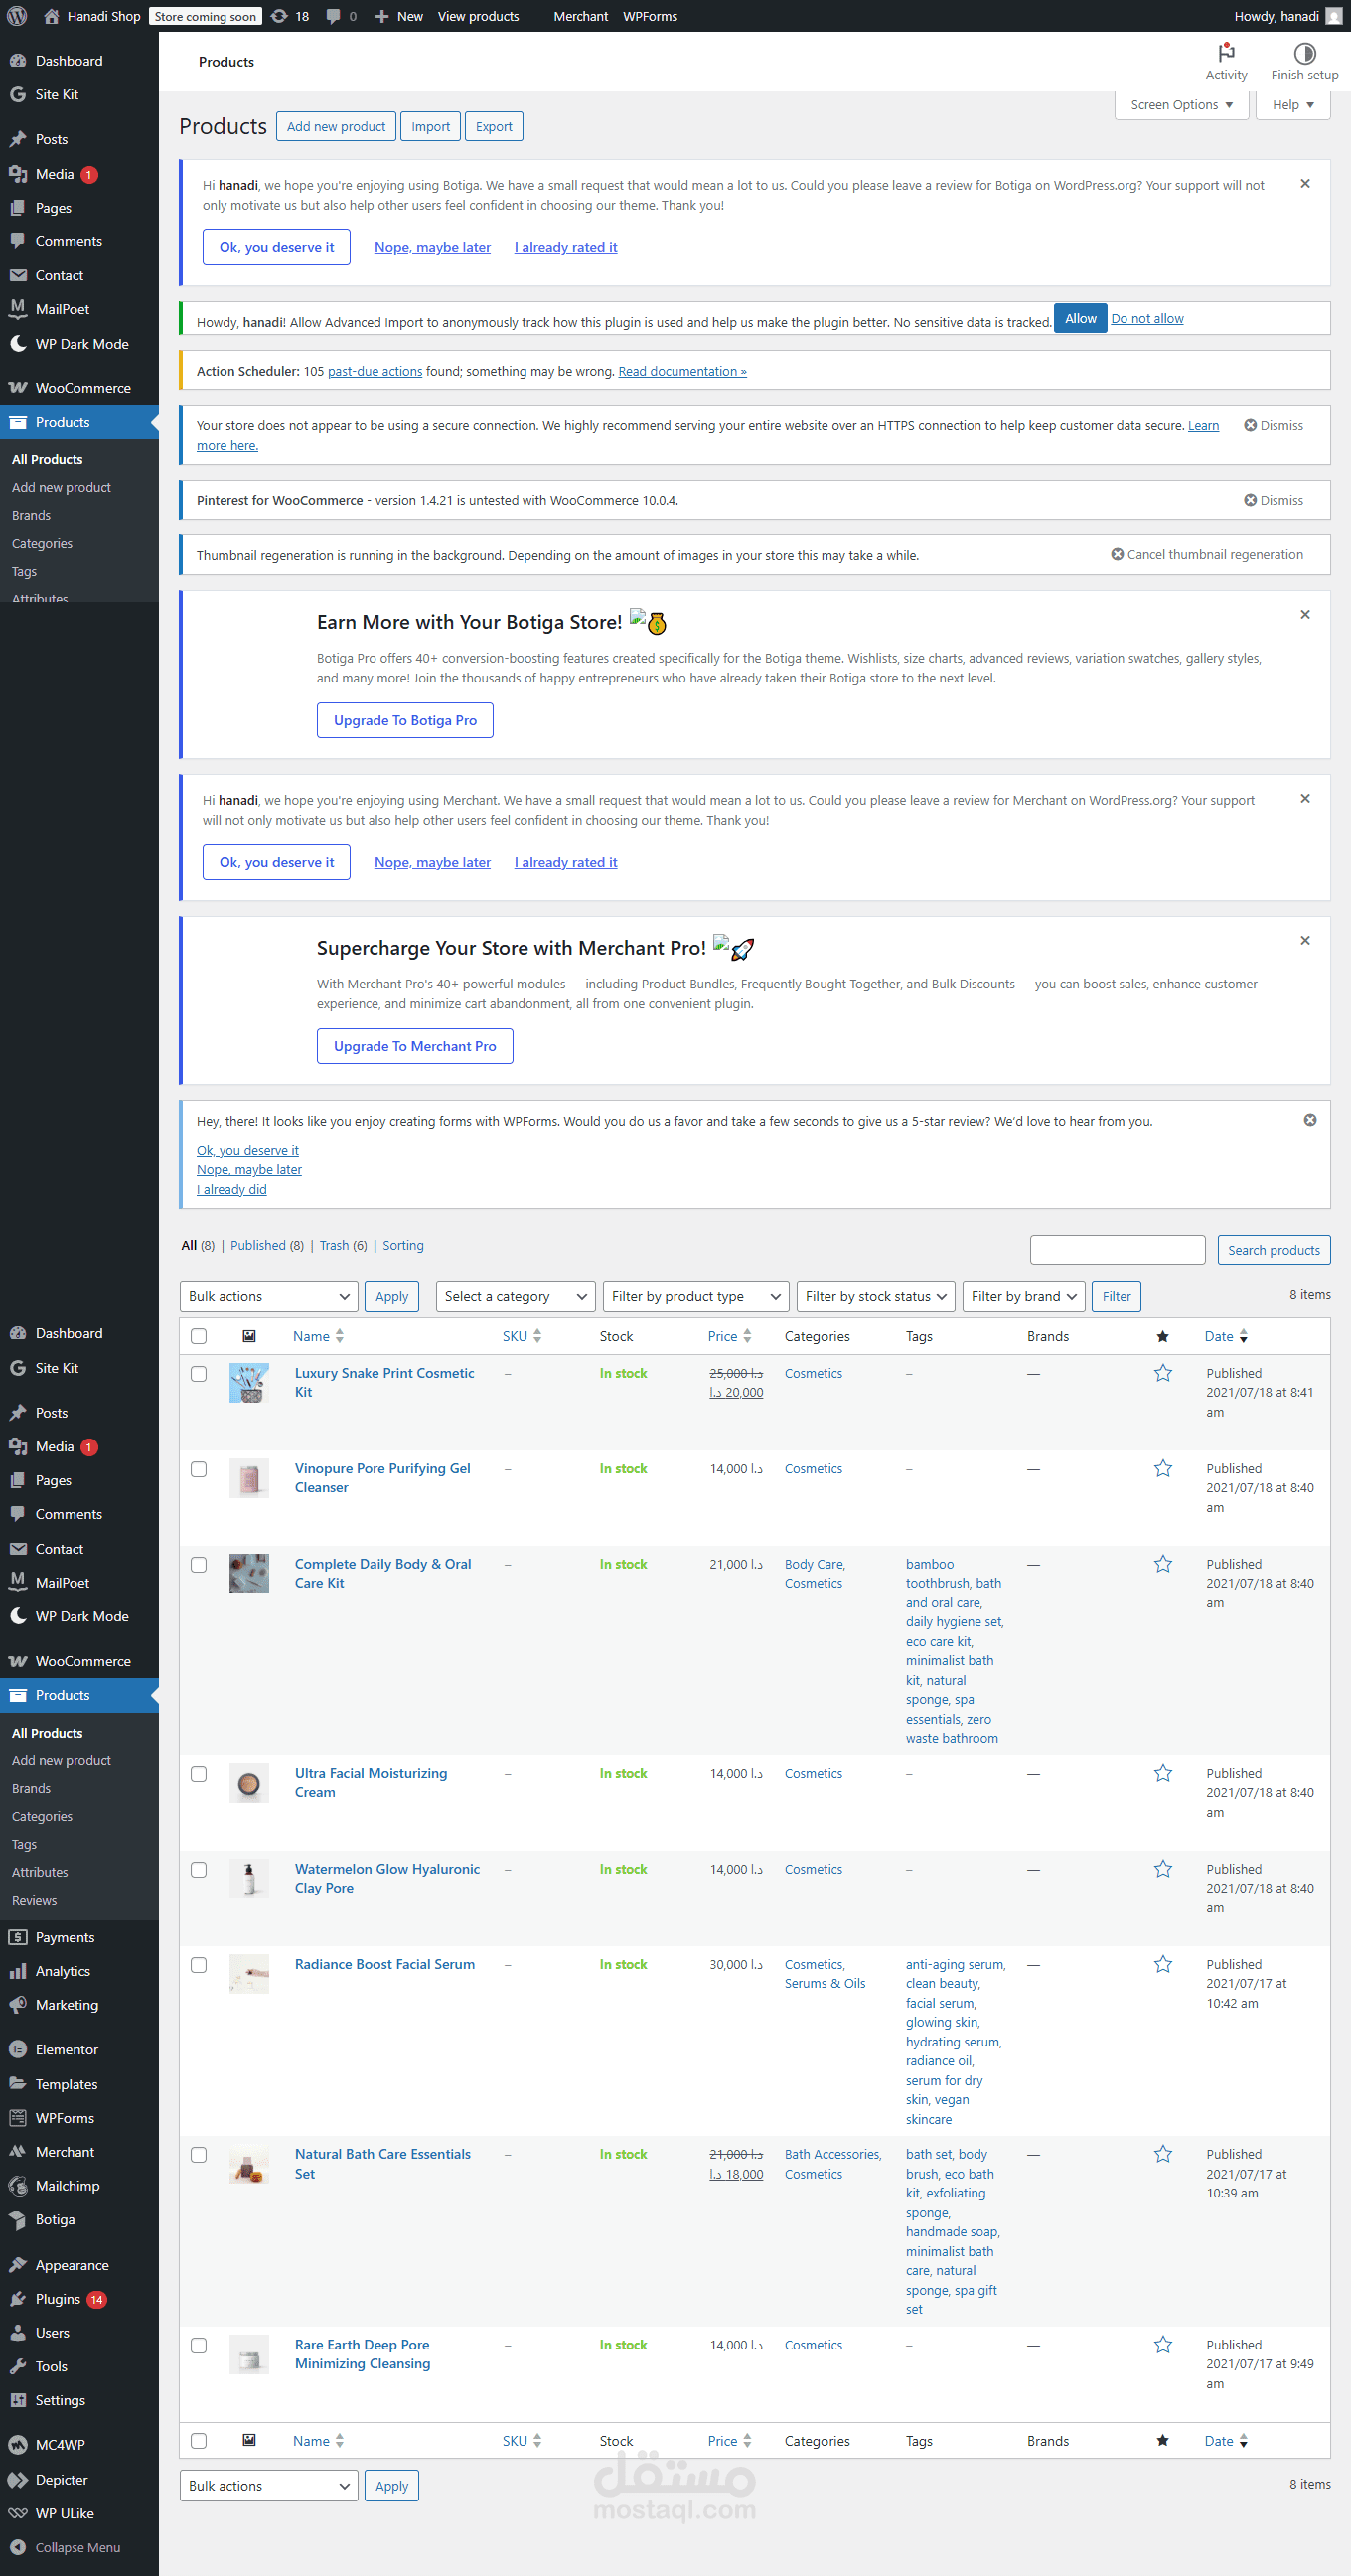Click the WordPress logo in admin bar
Screen dimensions: 1351x2576
(x=17, y=16)
